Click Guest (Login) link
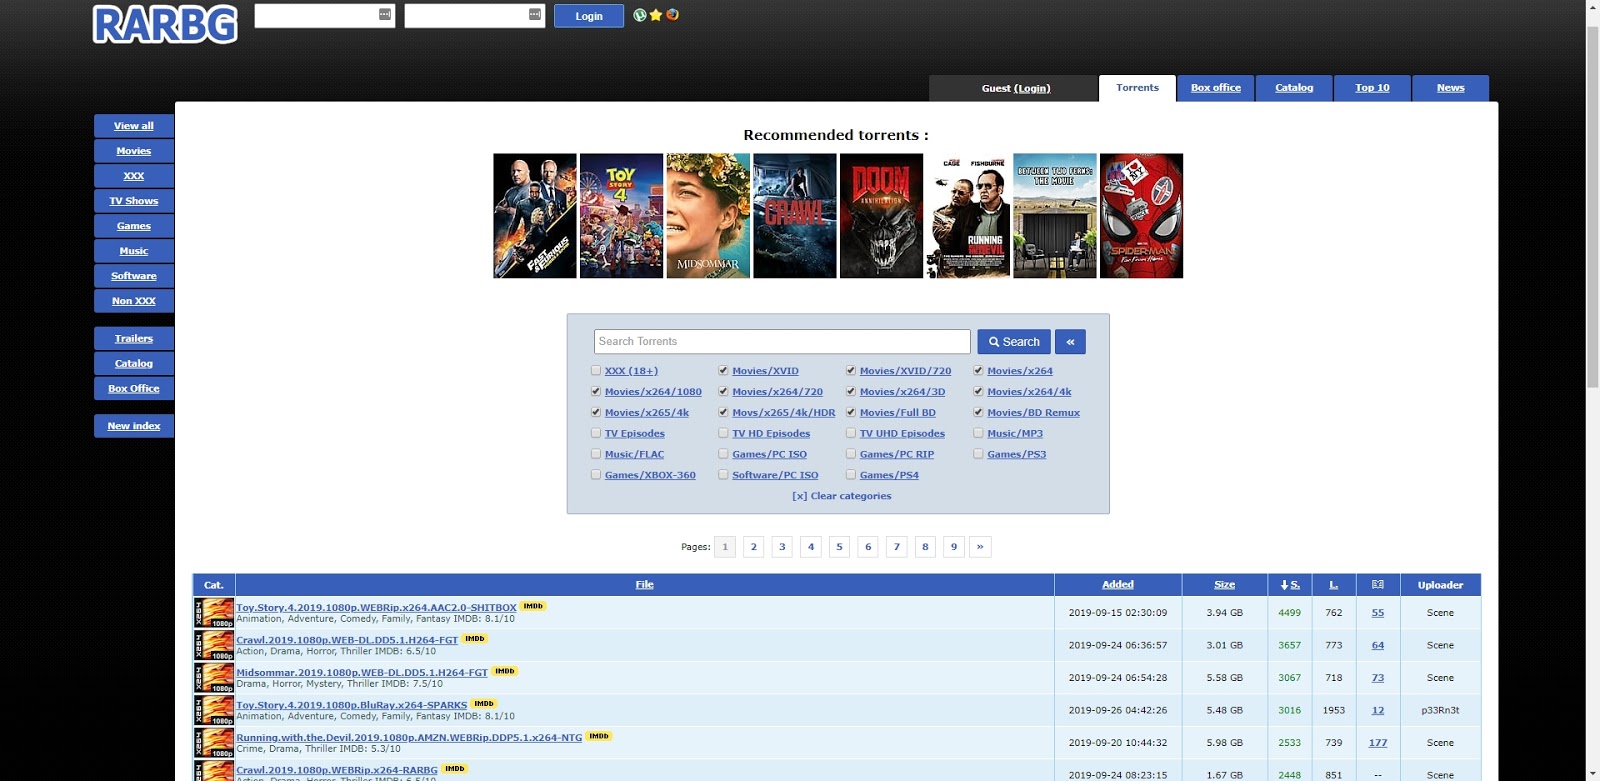This screenshot has height=781, width=1600. click(1016, 88)
